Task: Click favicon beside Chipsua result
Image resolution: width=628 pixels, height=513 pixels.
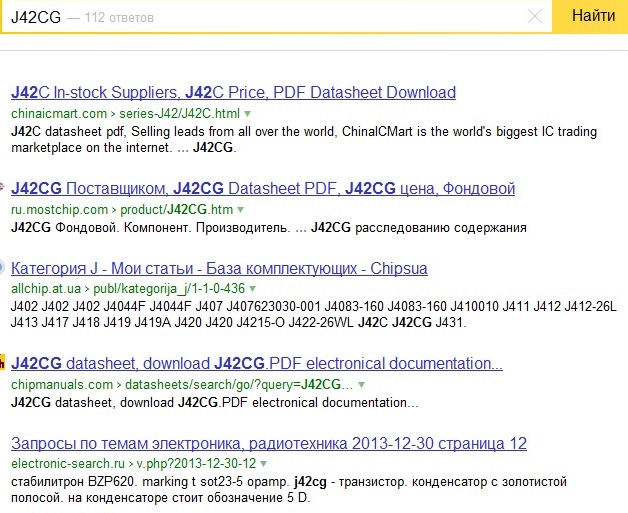Action: click(2, 267)
